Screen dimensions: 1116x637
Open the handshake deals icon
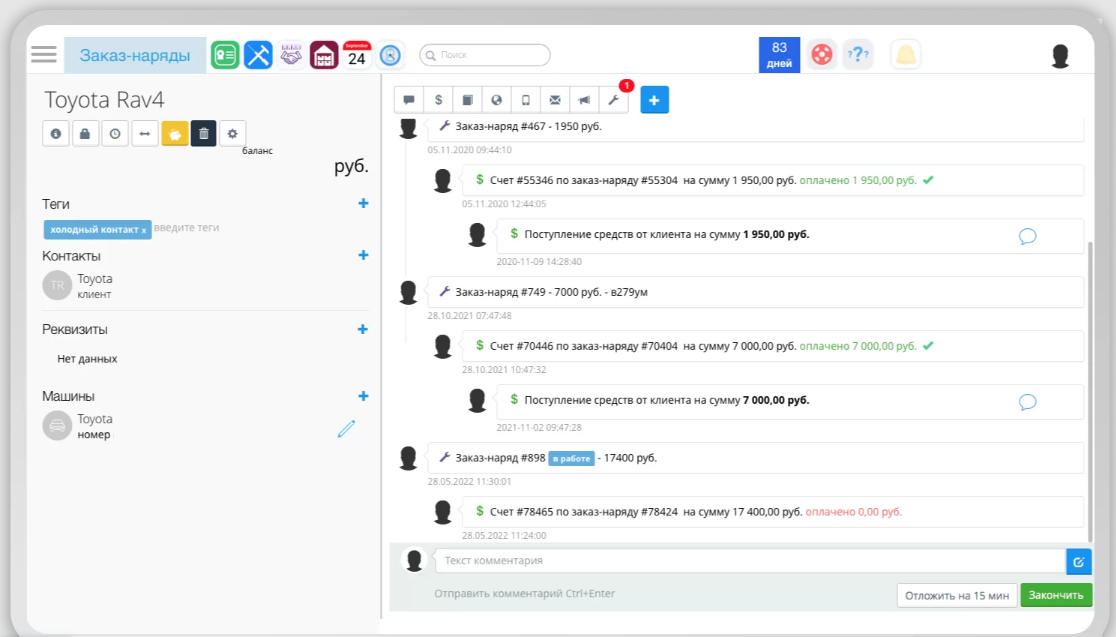point(291,55)
